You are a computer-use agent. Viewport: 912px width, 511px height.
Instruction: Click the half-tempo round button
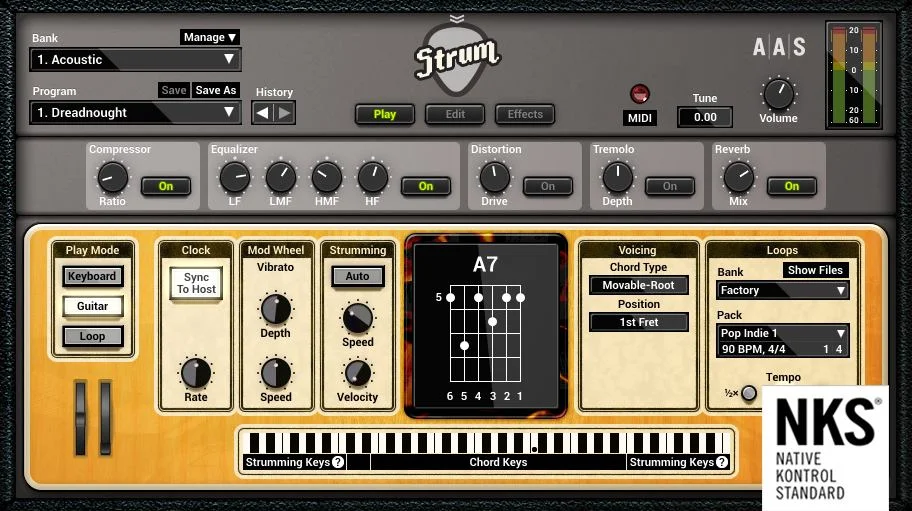pos(748,393)
